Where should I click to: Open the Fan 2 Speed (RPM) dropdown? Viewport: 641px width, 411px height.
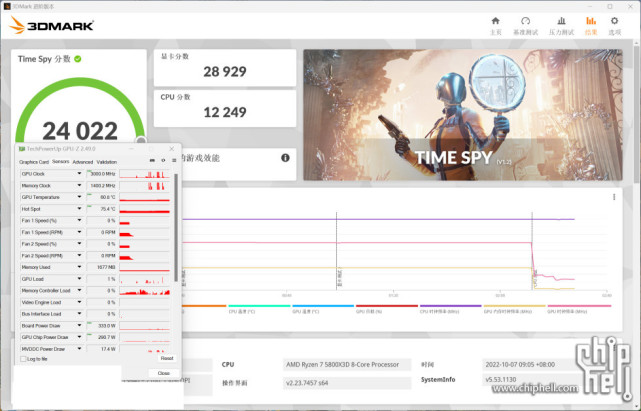79,256
